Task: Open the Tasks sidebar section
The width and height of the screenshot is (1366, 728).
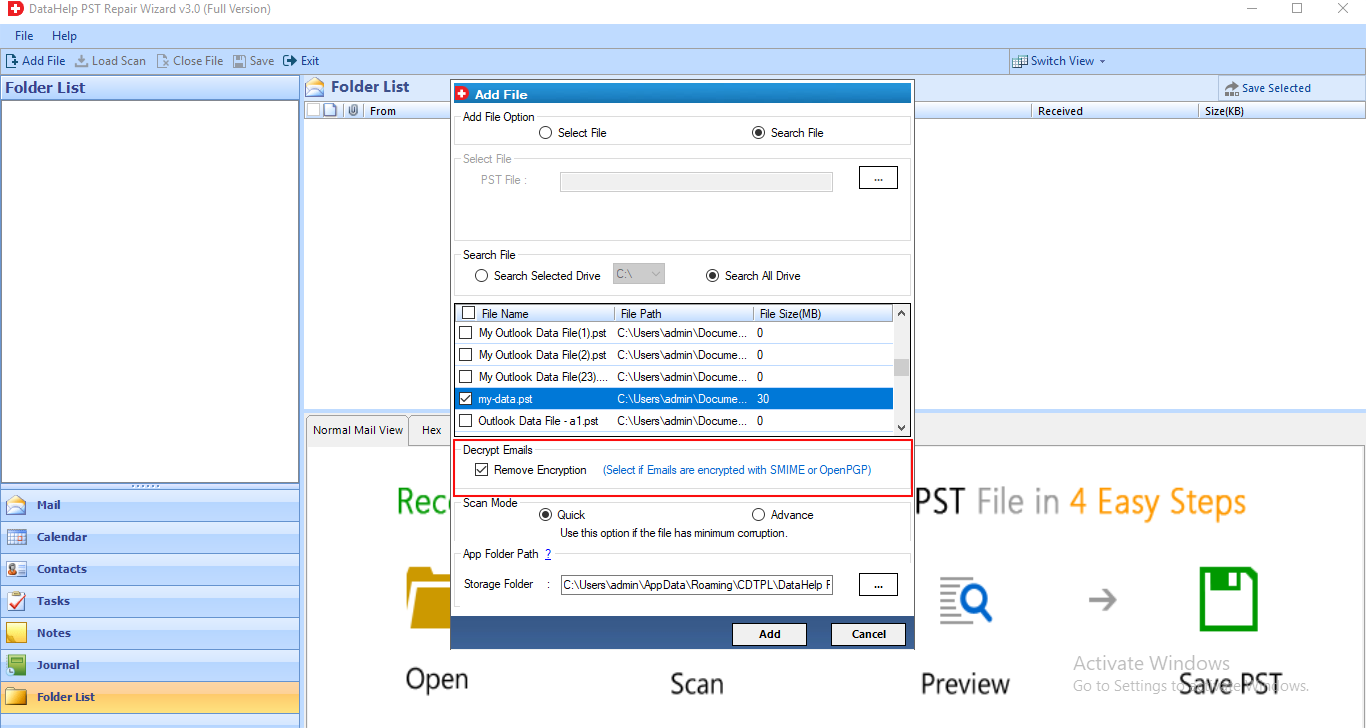Action: click(x=53, y=601)
